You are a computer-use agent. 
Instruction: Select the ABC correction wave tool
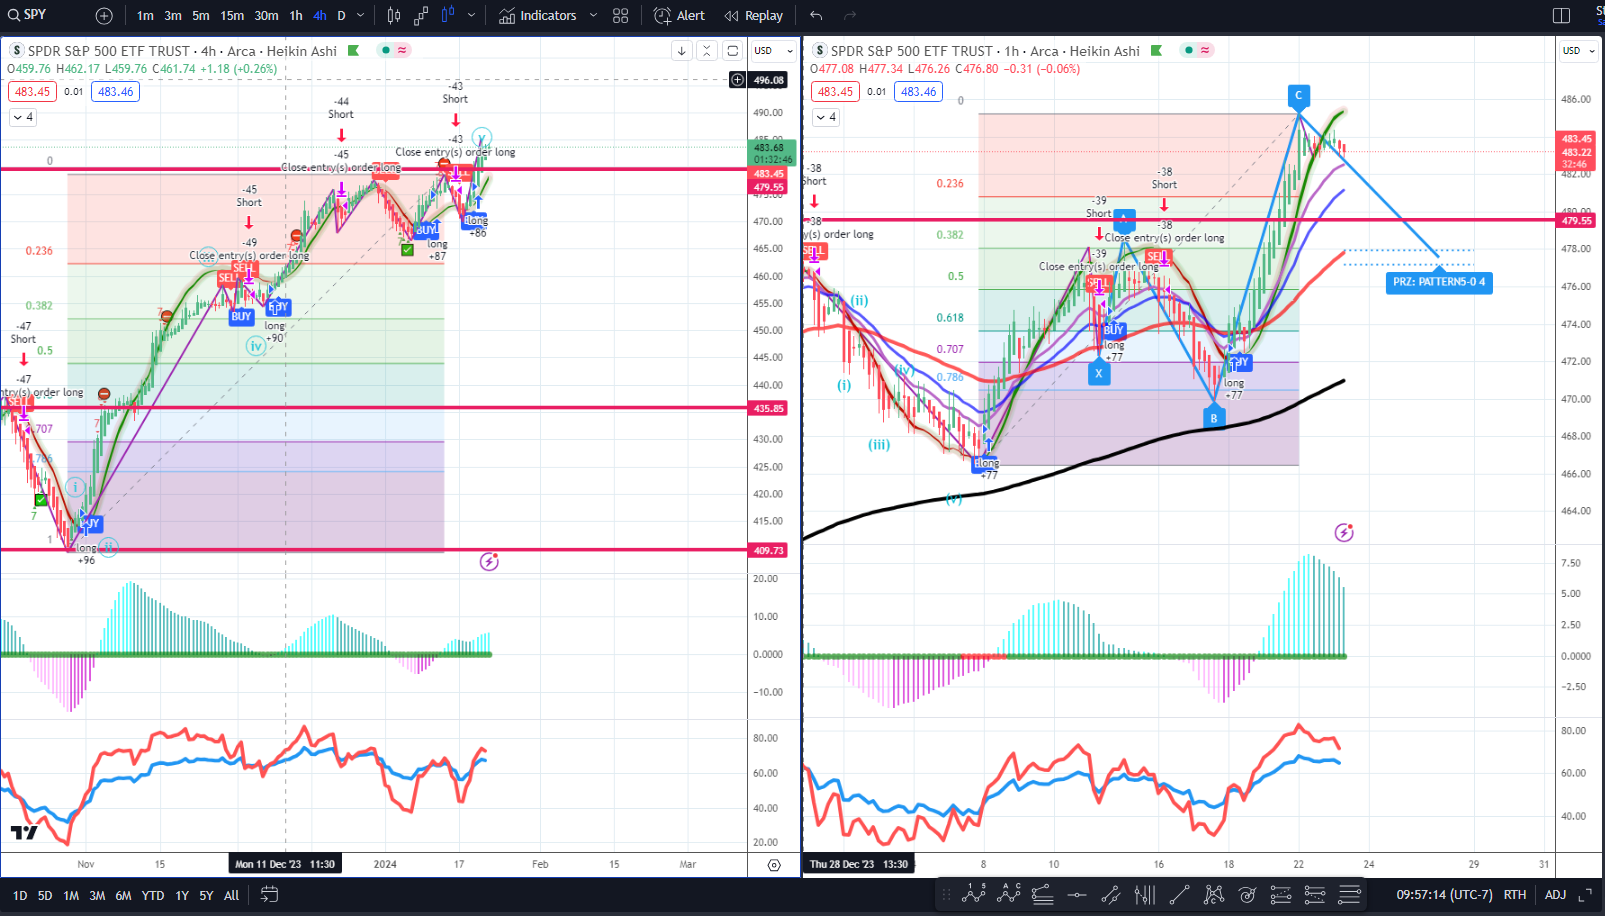[1008, 894]
